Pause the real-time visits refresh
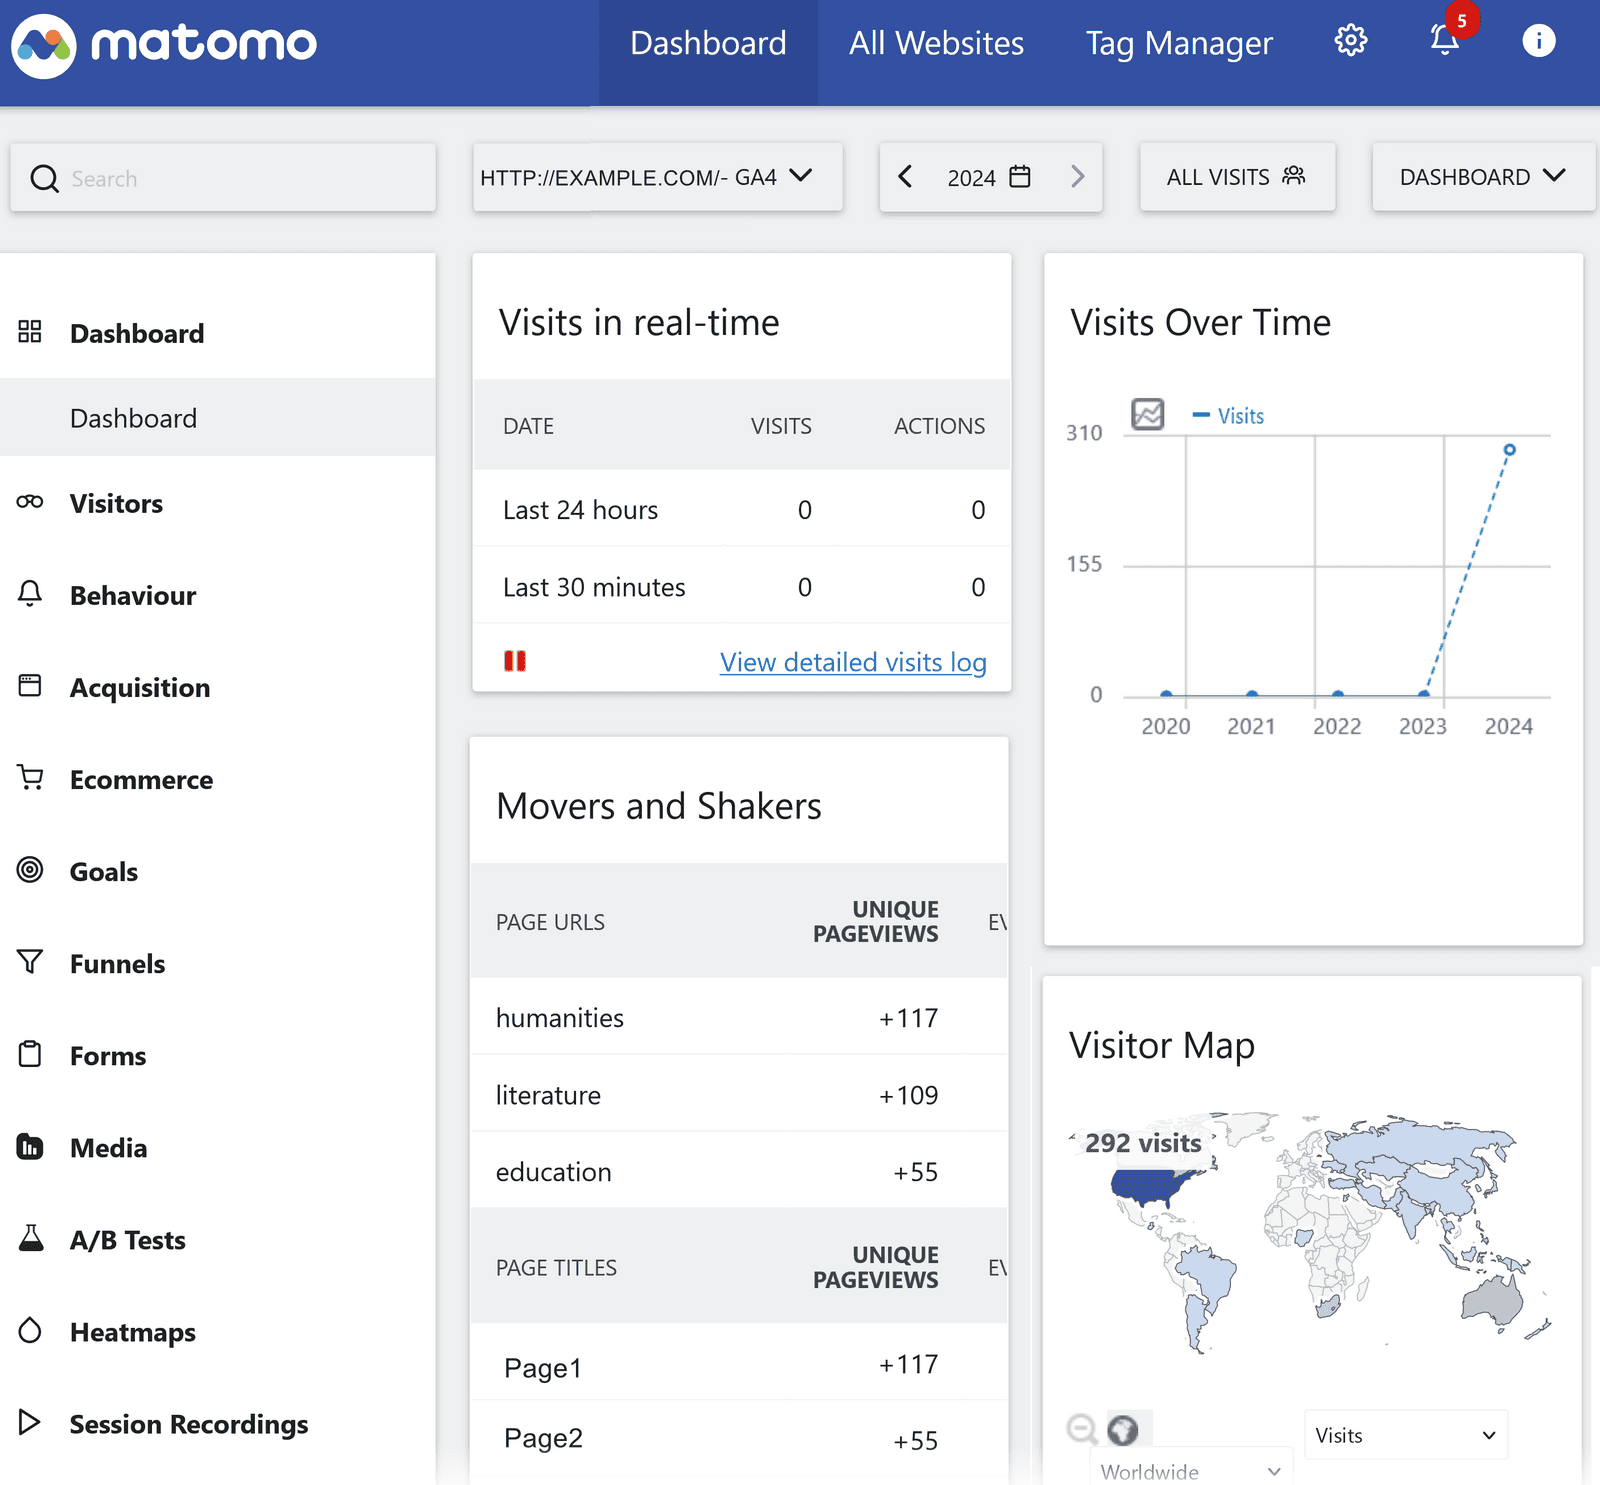Screen dimensions: 1600x1485 point(515,660)
